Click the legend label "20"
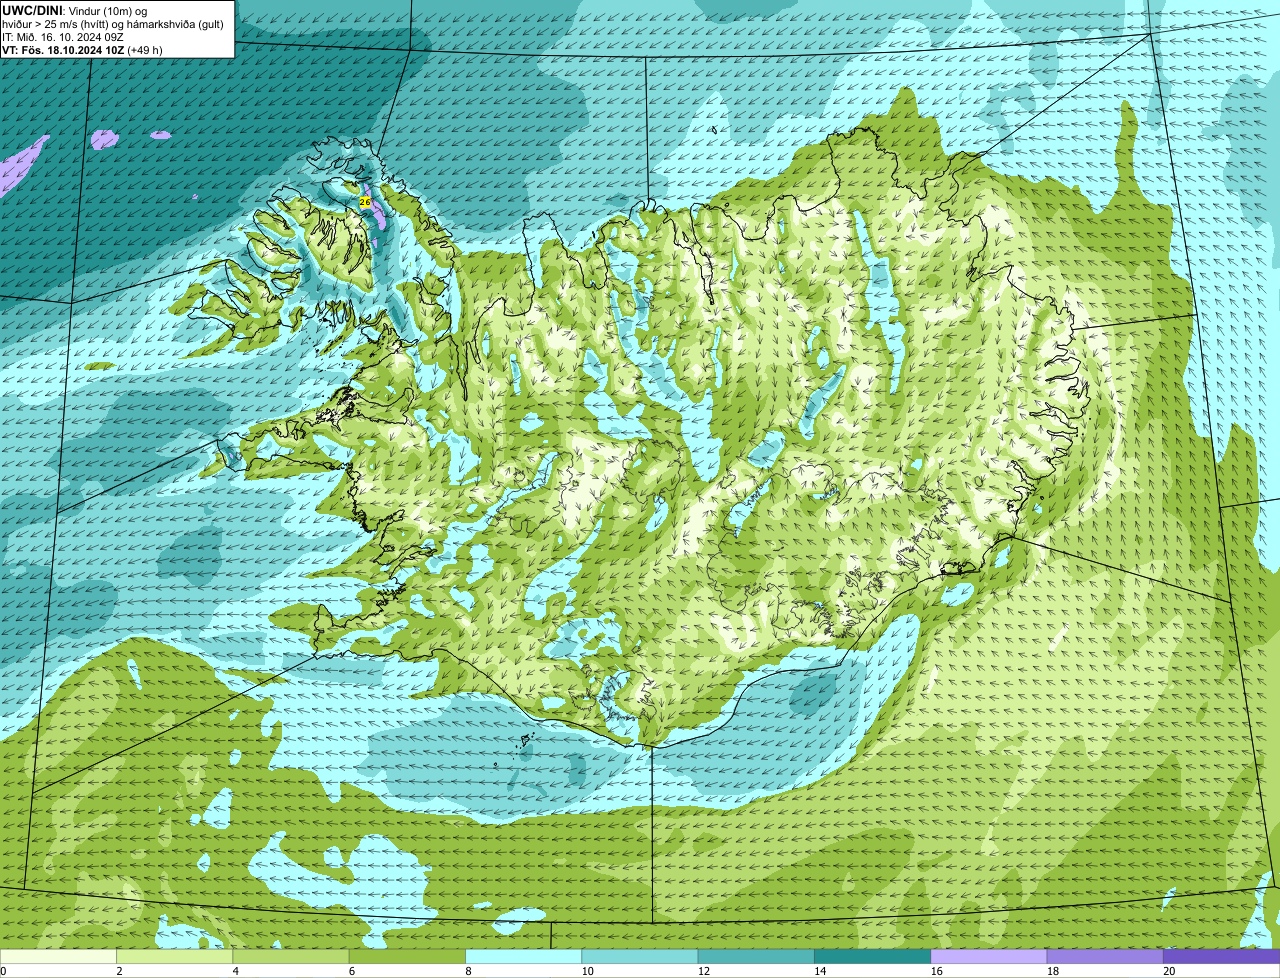This screenshot has width=1280, height=978. 1168,971
